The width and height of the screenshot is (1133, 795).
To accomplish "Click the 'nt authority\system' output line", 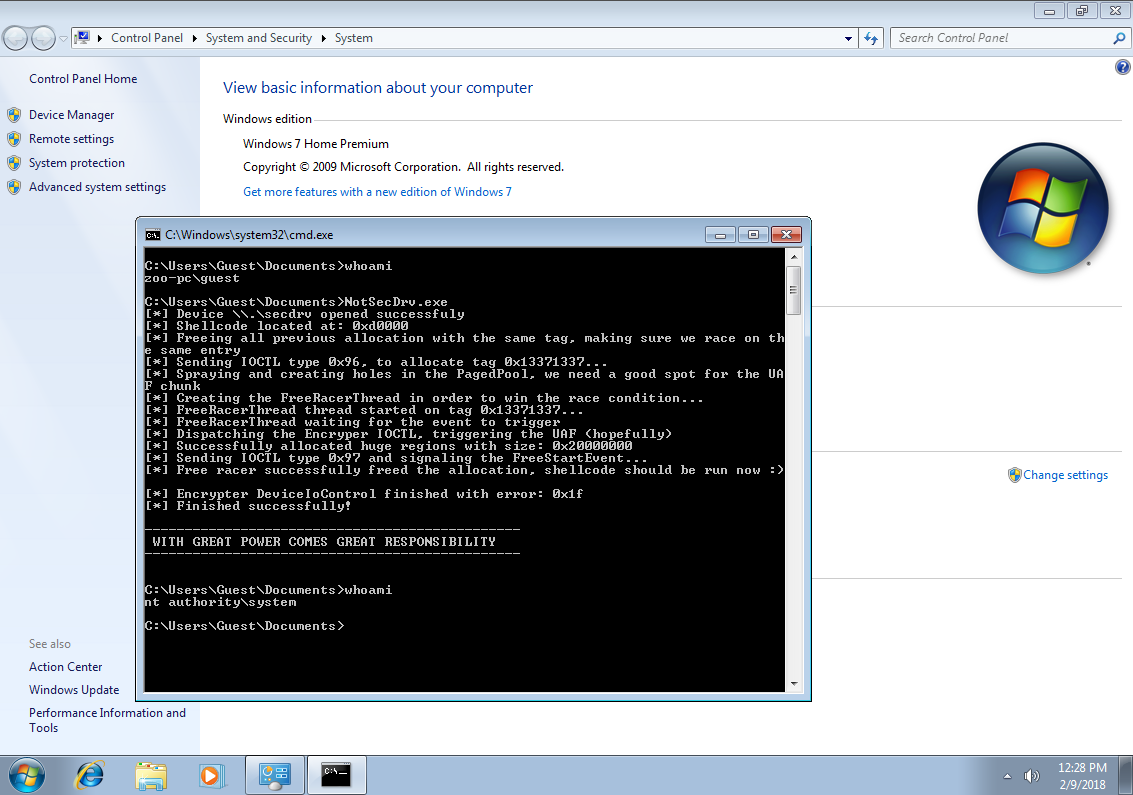I will pos(220,602).
